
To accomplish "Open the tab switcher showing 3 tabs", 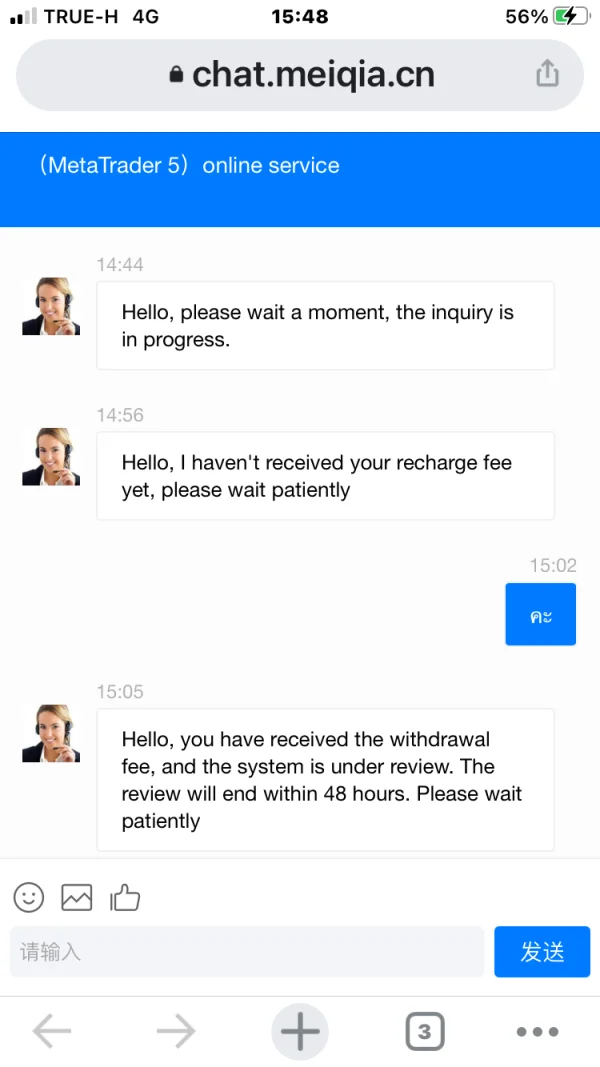I will tap(424, 1031).
